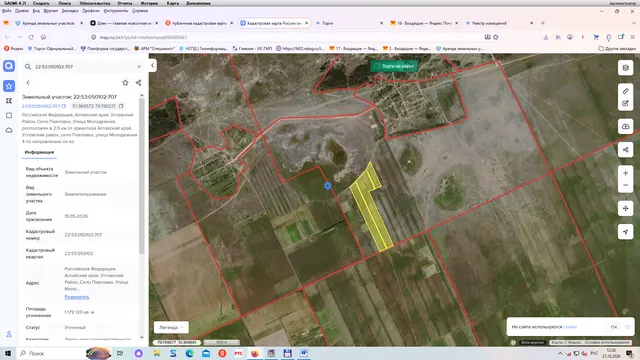The image size is (640, 360).
Task: Share the current map view
Action: click(625, 150)
